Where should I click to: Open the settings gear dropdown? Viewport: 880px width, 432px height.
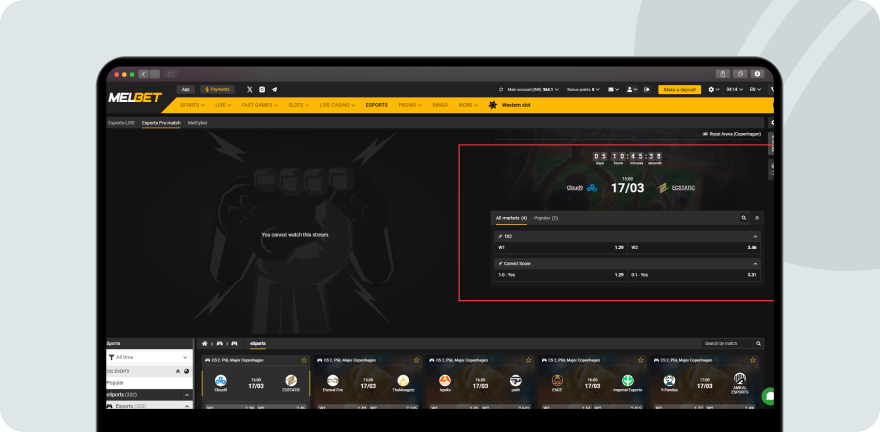pyautogui.click(x=714, y=89)
